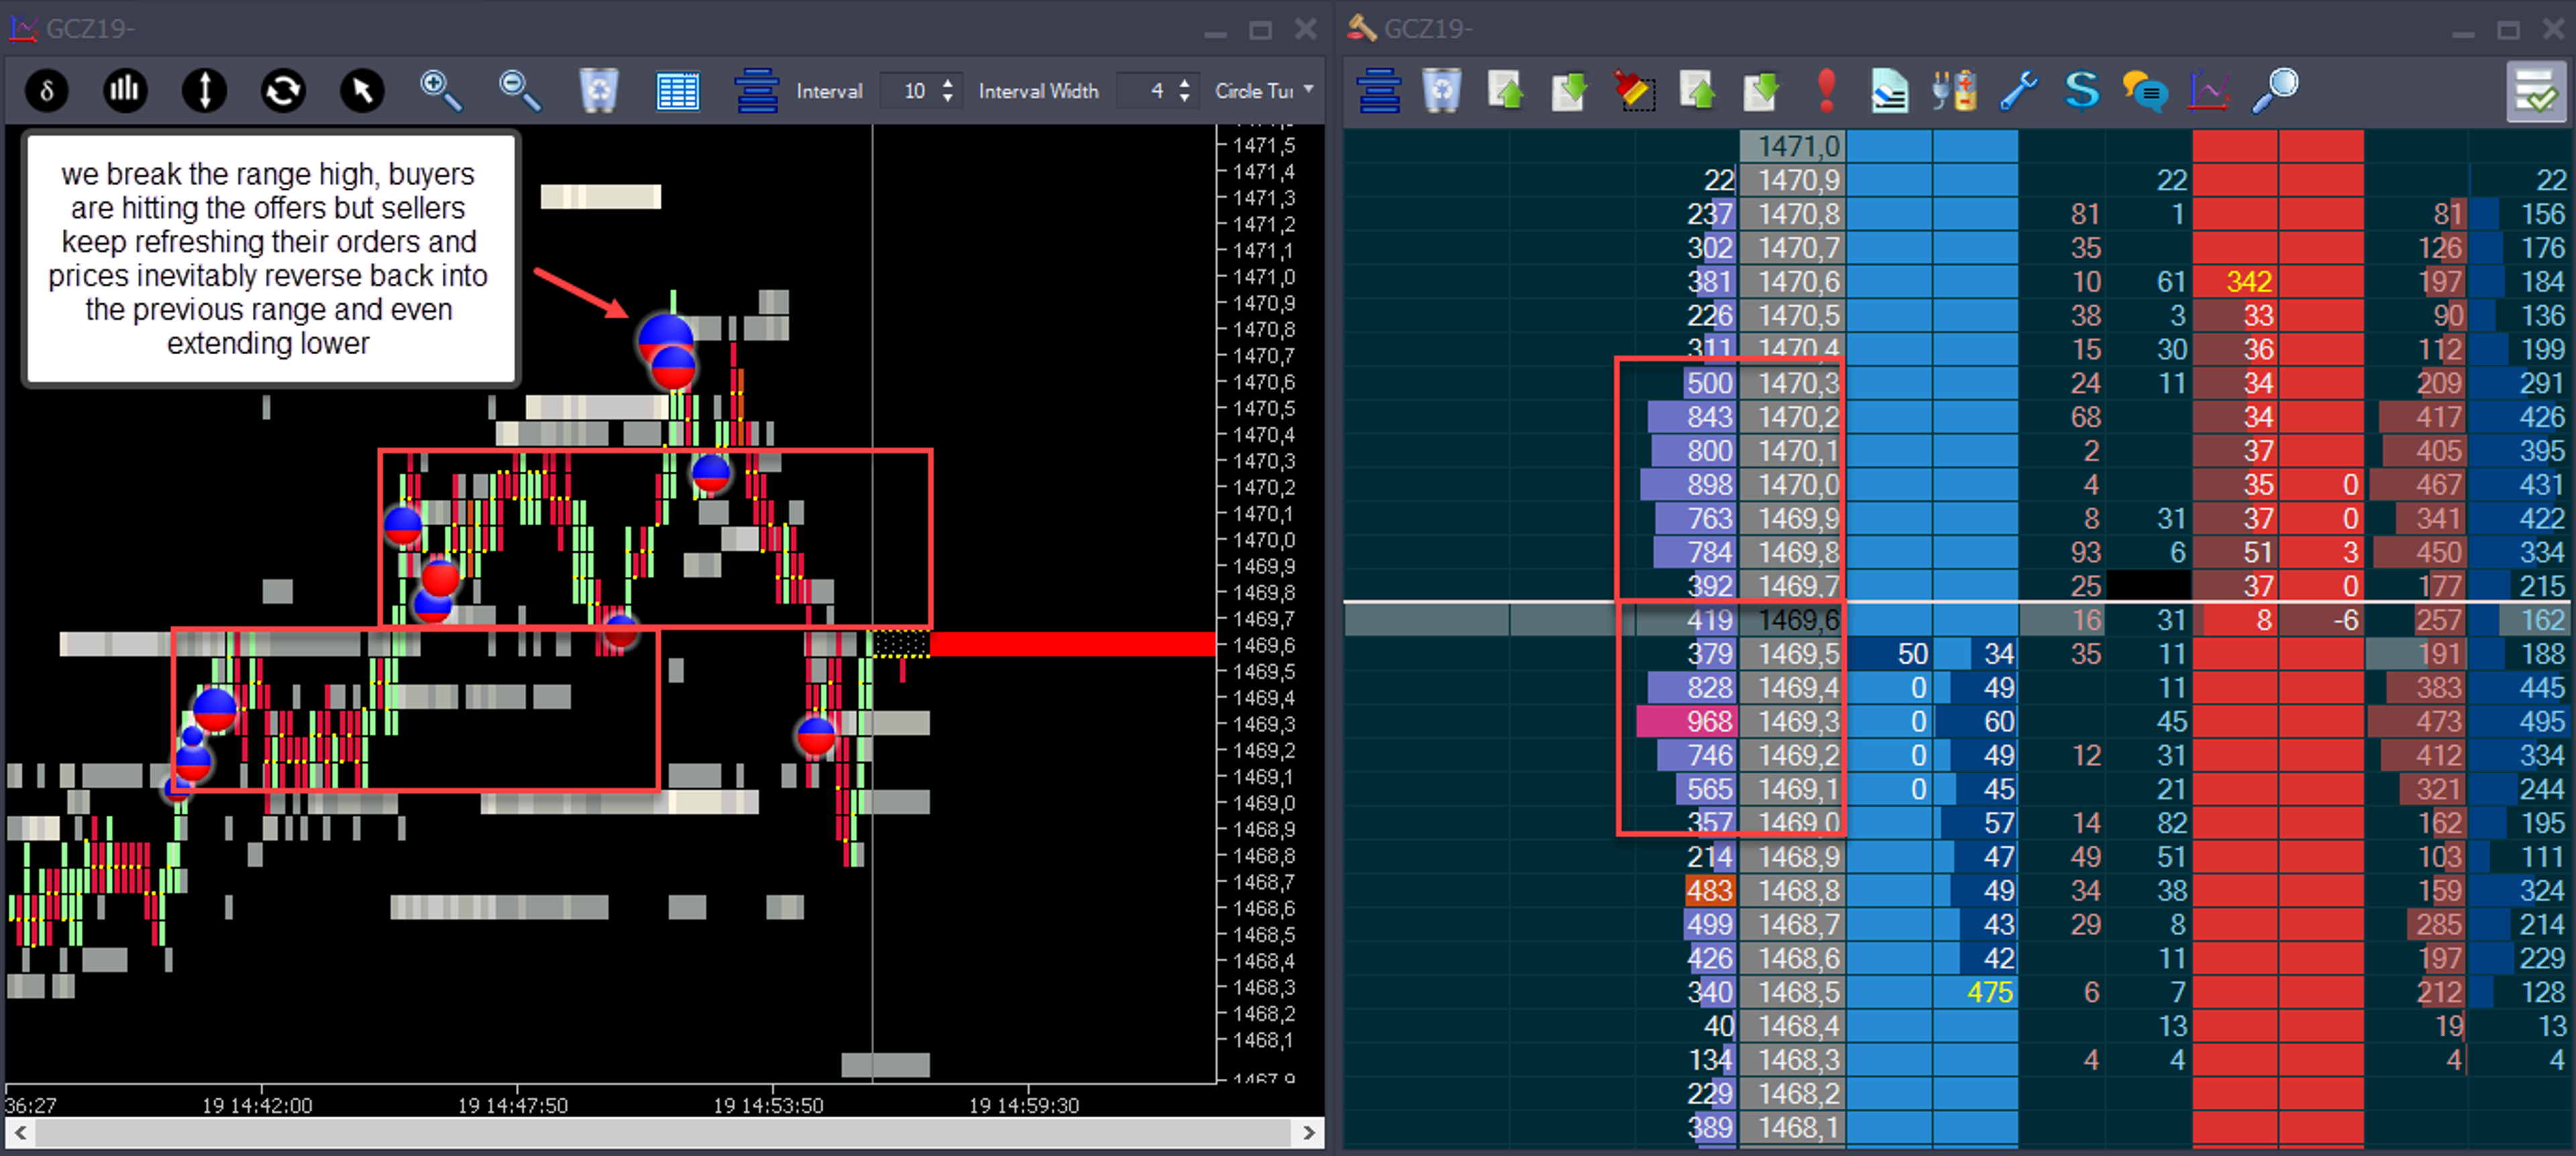Click the Interval field showing 10
The width and height of the screenshot is (2576, 1156).
point(909,91)
